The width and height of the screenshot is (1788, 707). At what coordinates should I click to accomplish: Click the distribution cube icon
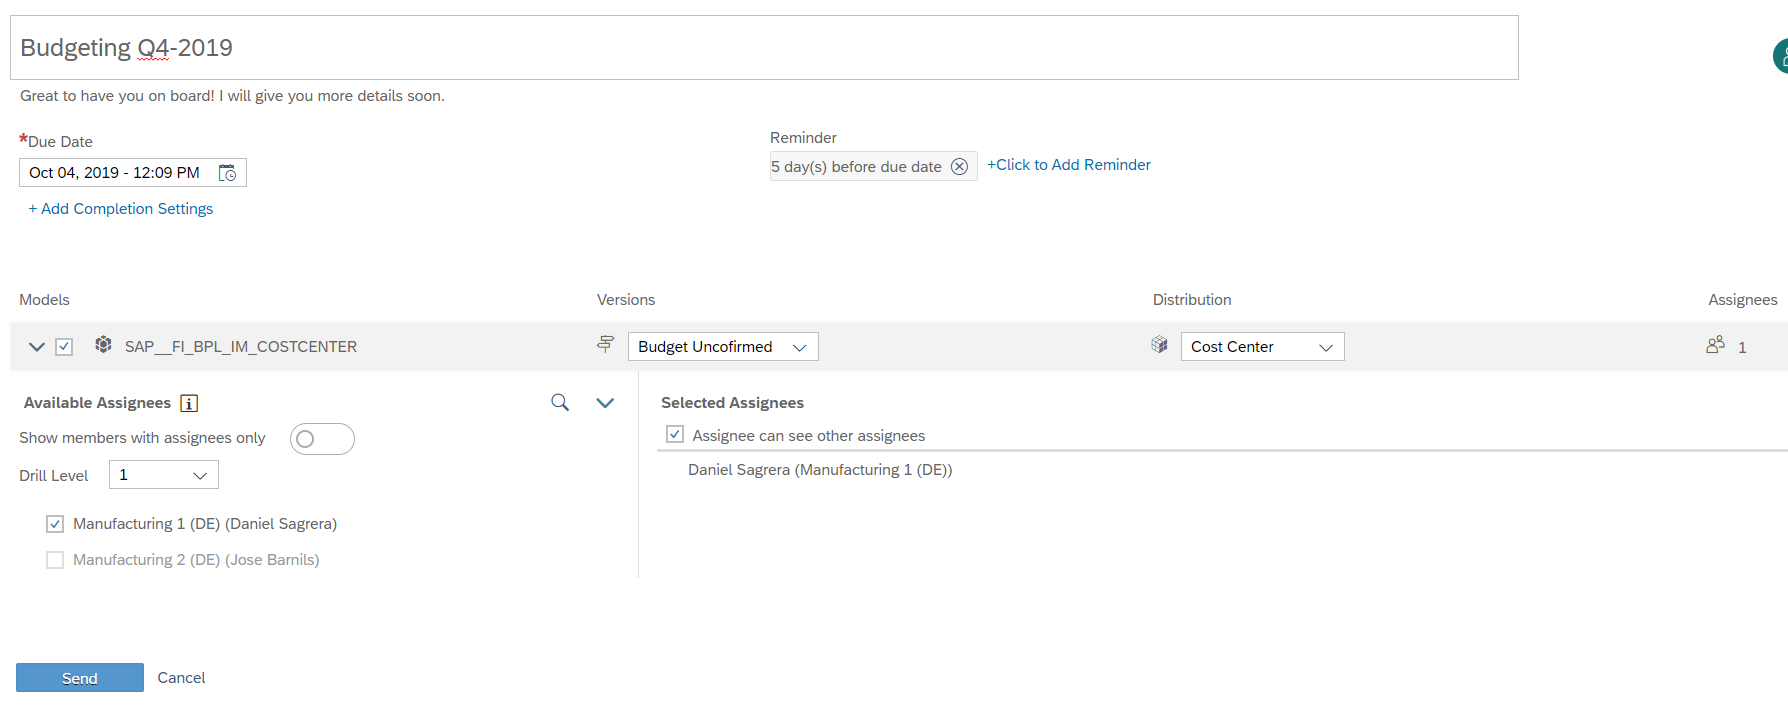point(1159,344)
